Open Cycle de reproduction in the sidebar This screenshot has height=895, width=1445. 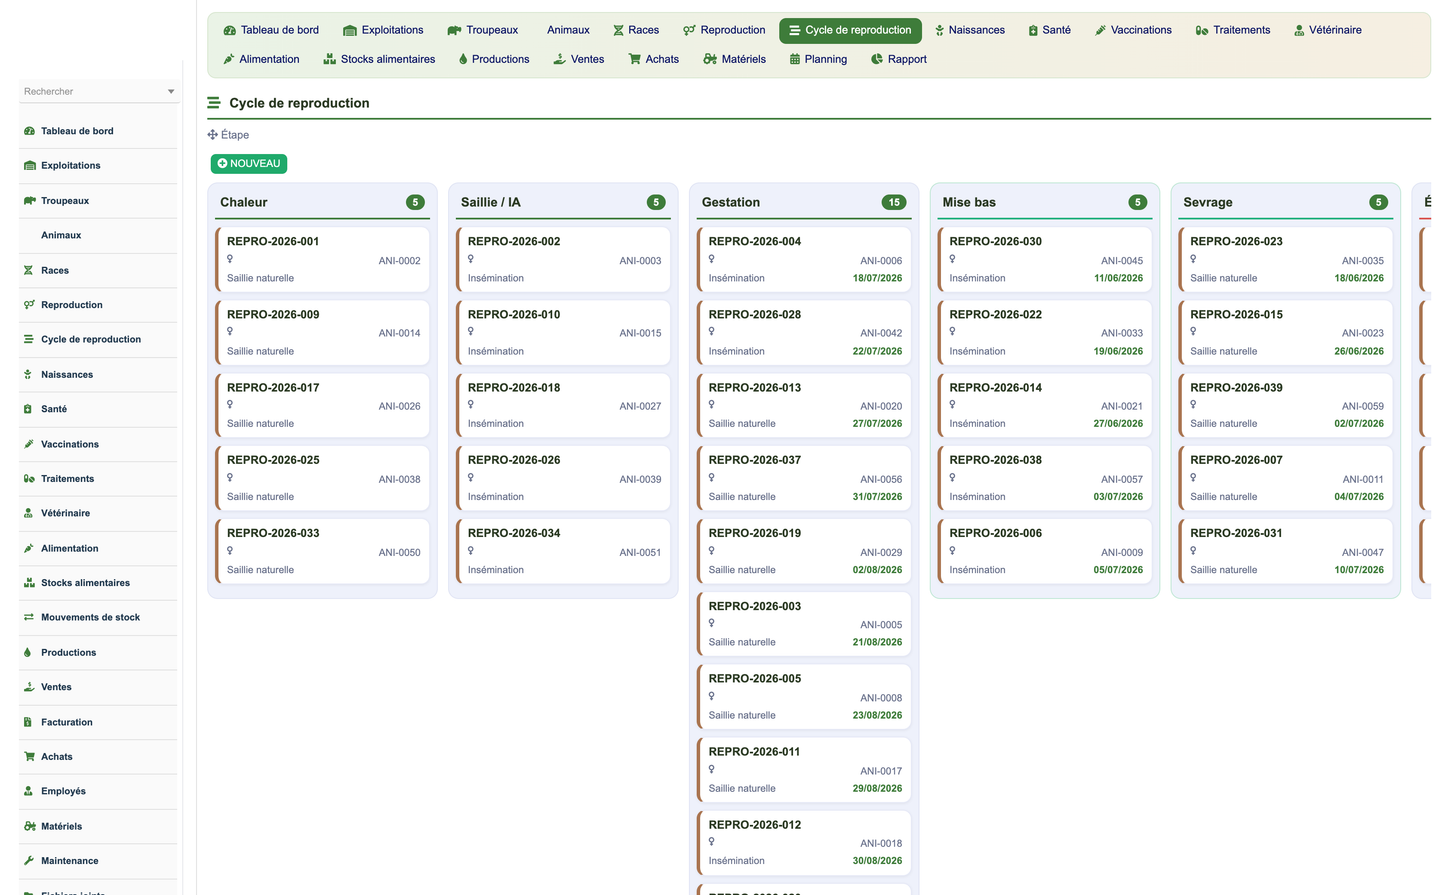91,340
